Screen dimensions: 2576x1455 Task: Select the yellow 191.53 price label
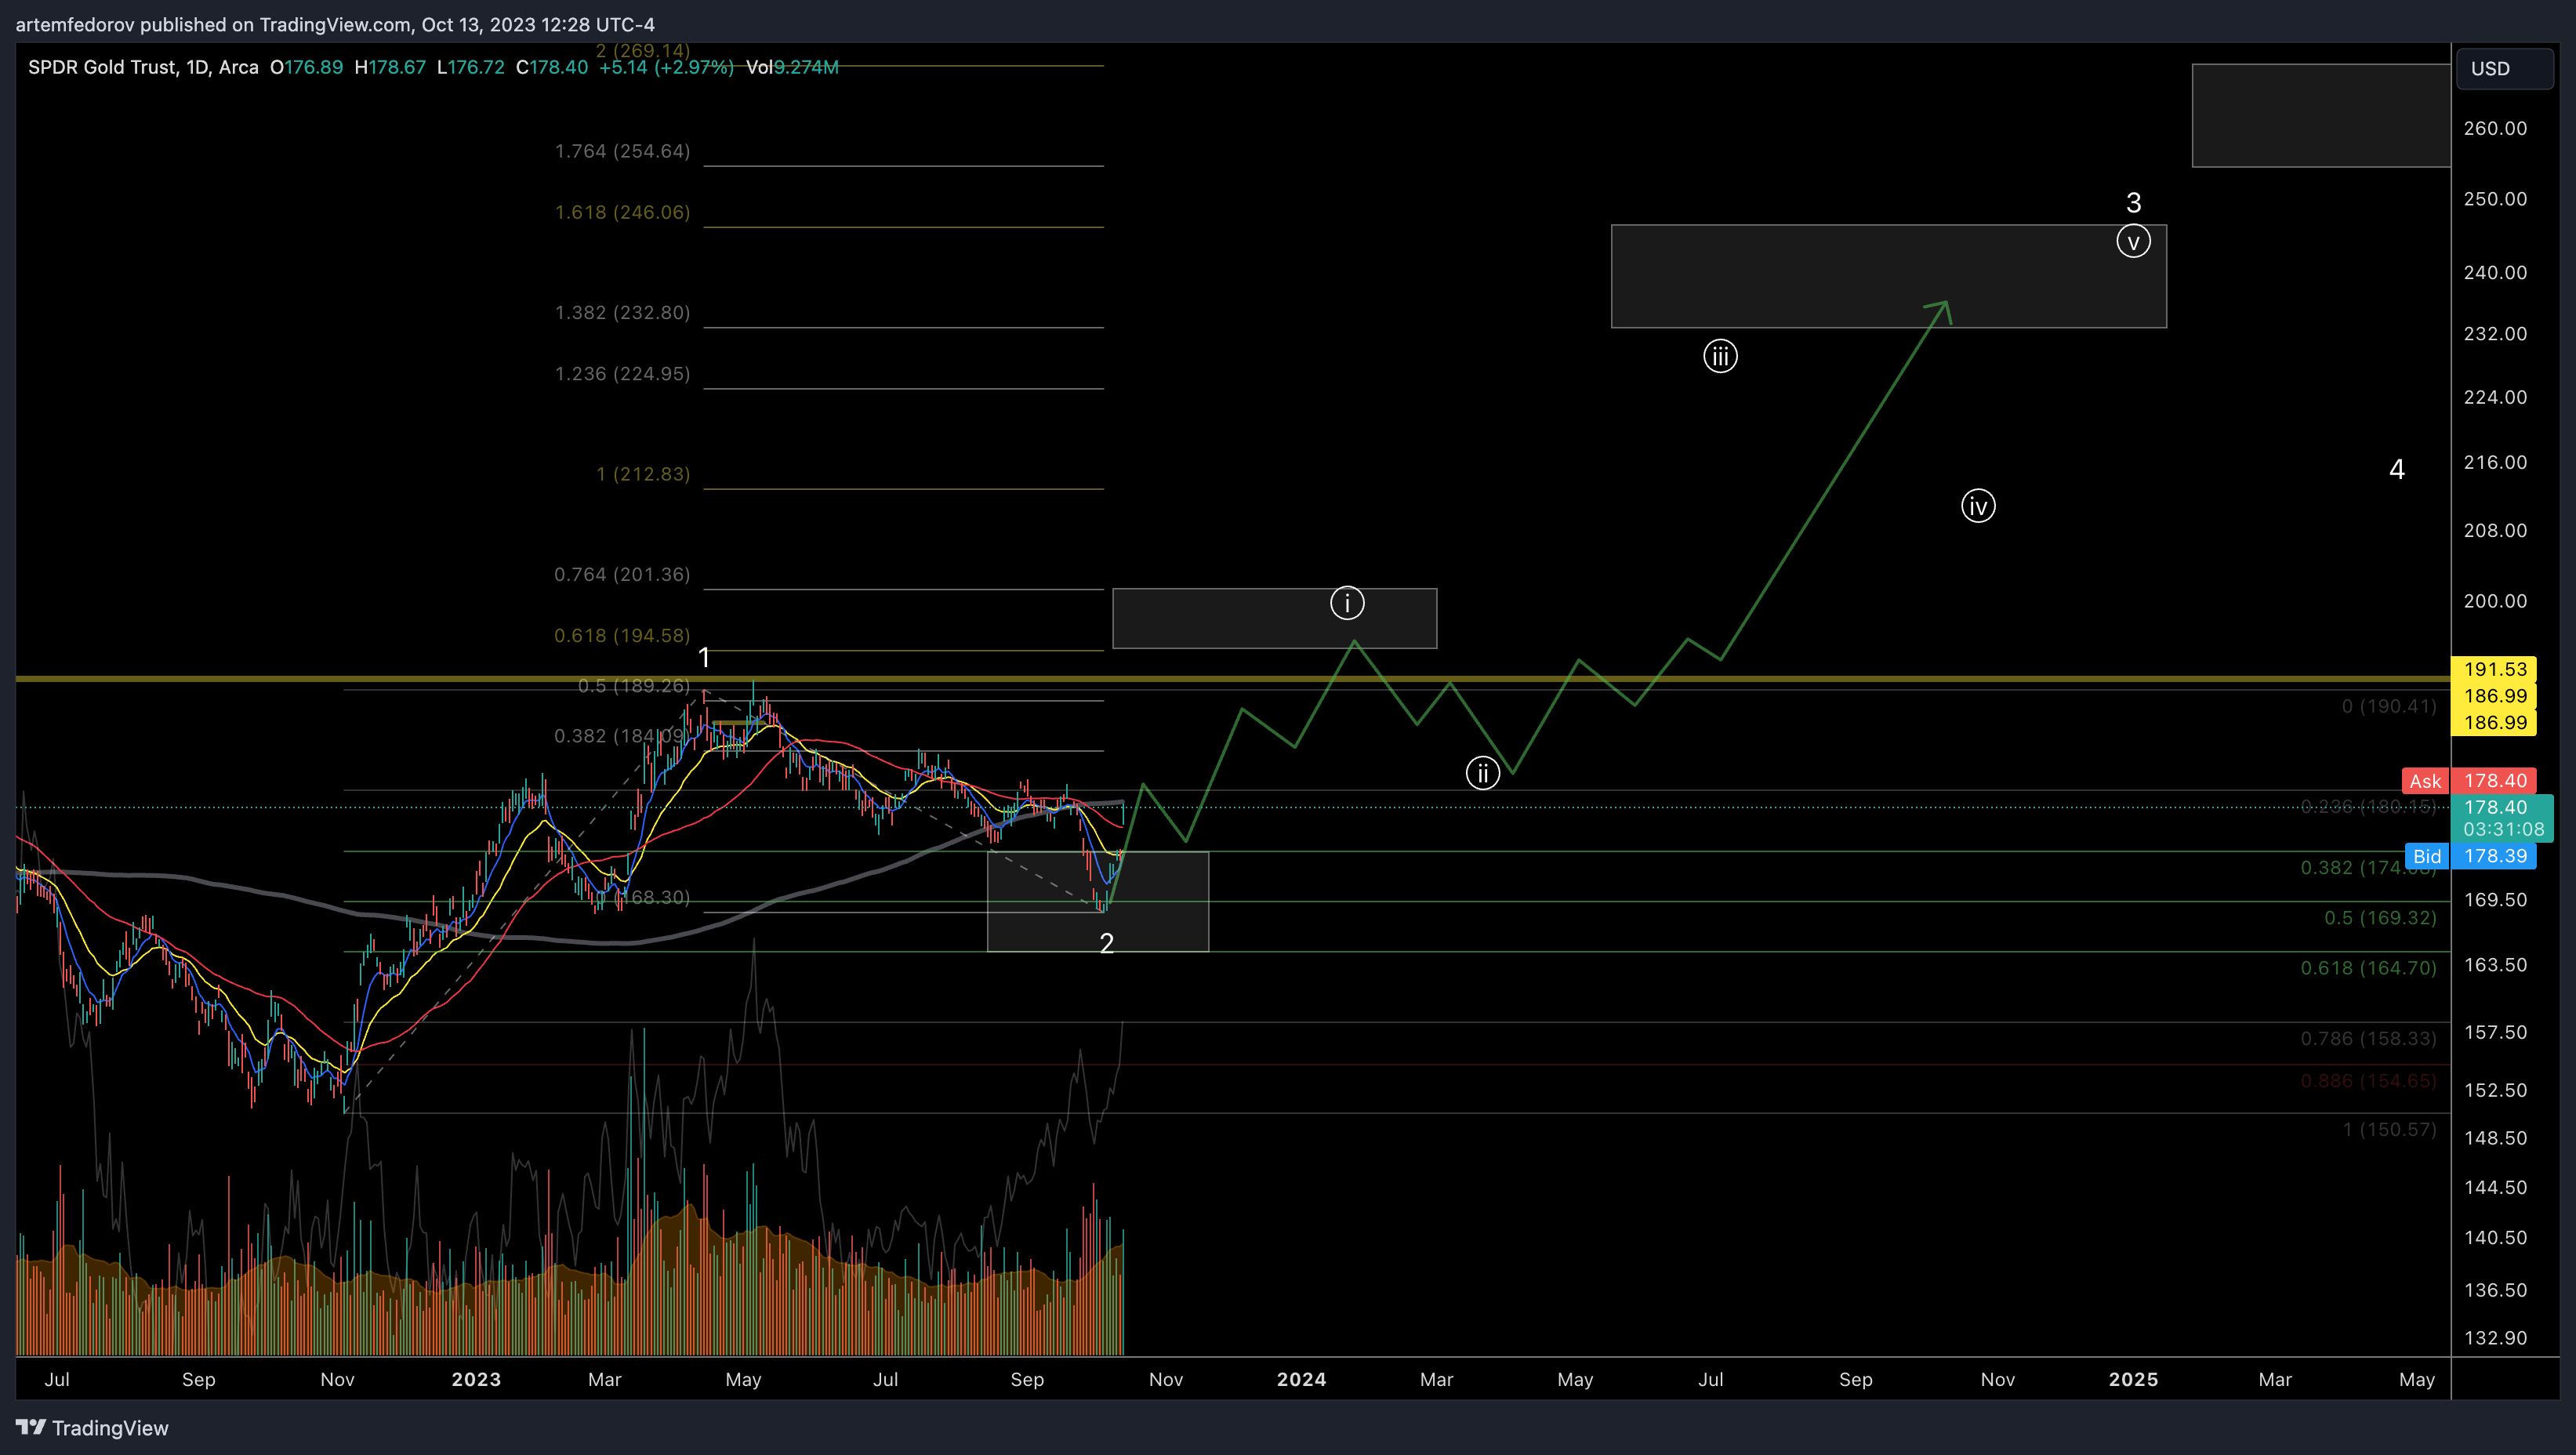[2494, 669]
